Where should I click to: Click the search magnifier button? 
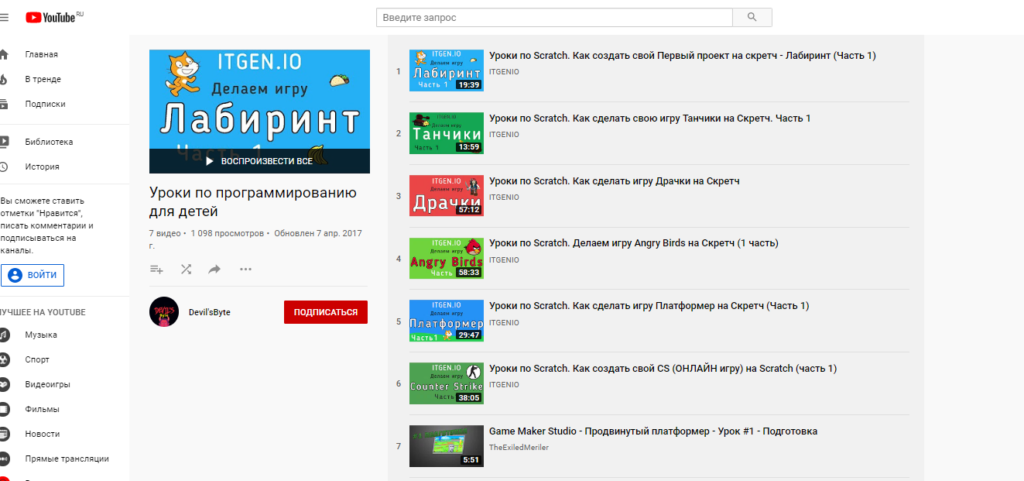coord(752,18)
